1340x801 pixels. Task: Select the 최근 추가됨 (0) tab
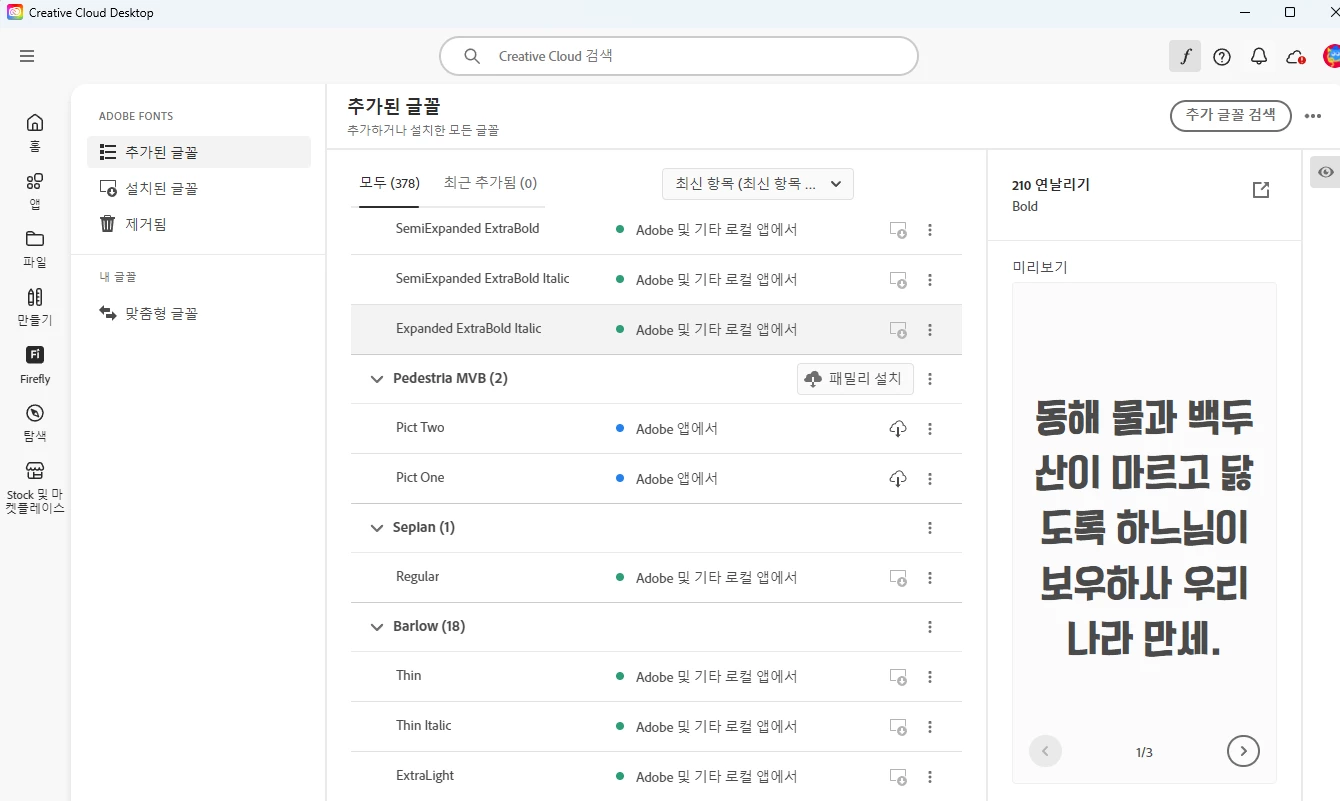(490, 183)
